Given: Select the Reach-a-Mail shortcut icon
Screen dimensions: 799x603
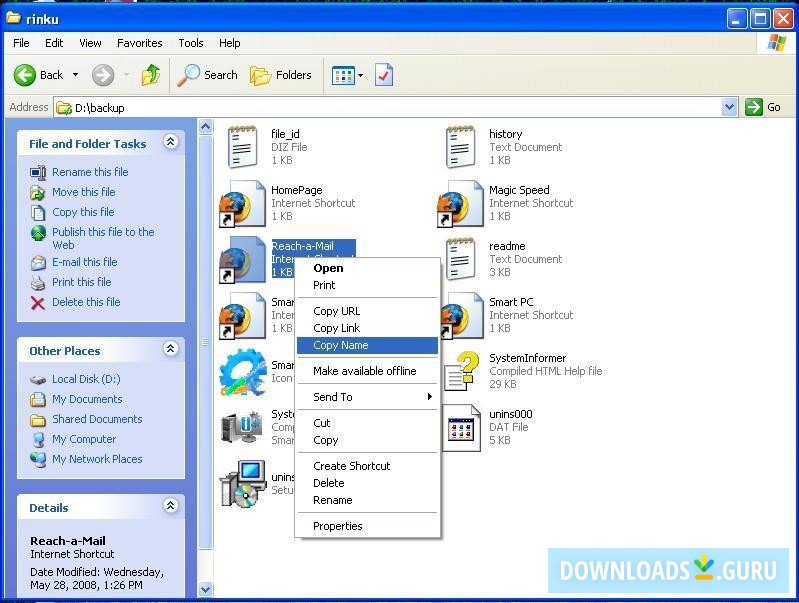Looking at the screenshot, I should click(x=243, y=260).
